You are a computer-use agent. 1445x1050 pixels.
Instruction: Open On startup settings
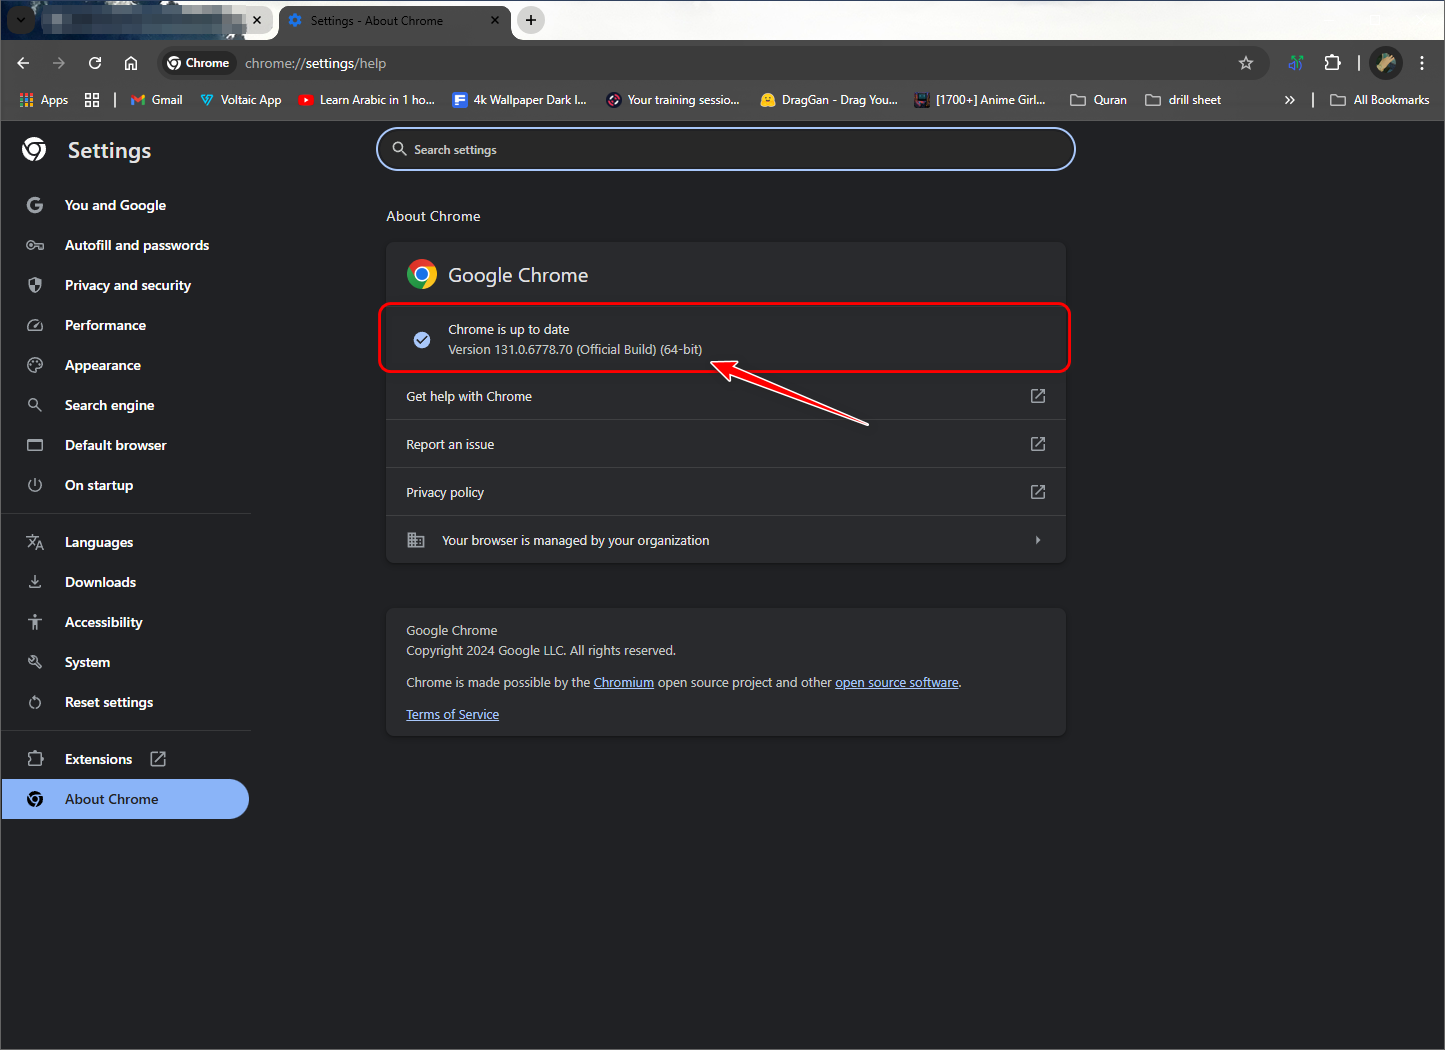(99, 485)
